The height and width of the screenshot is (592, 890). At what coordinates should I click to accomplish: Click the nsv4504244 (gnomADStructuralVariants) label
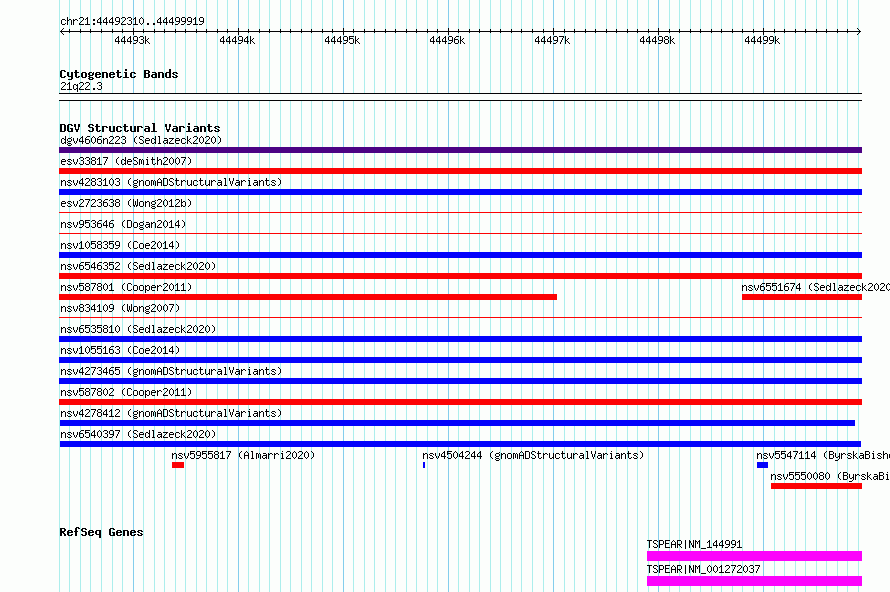pos(533,455)
